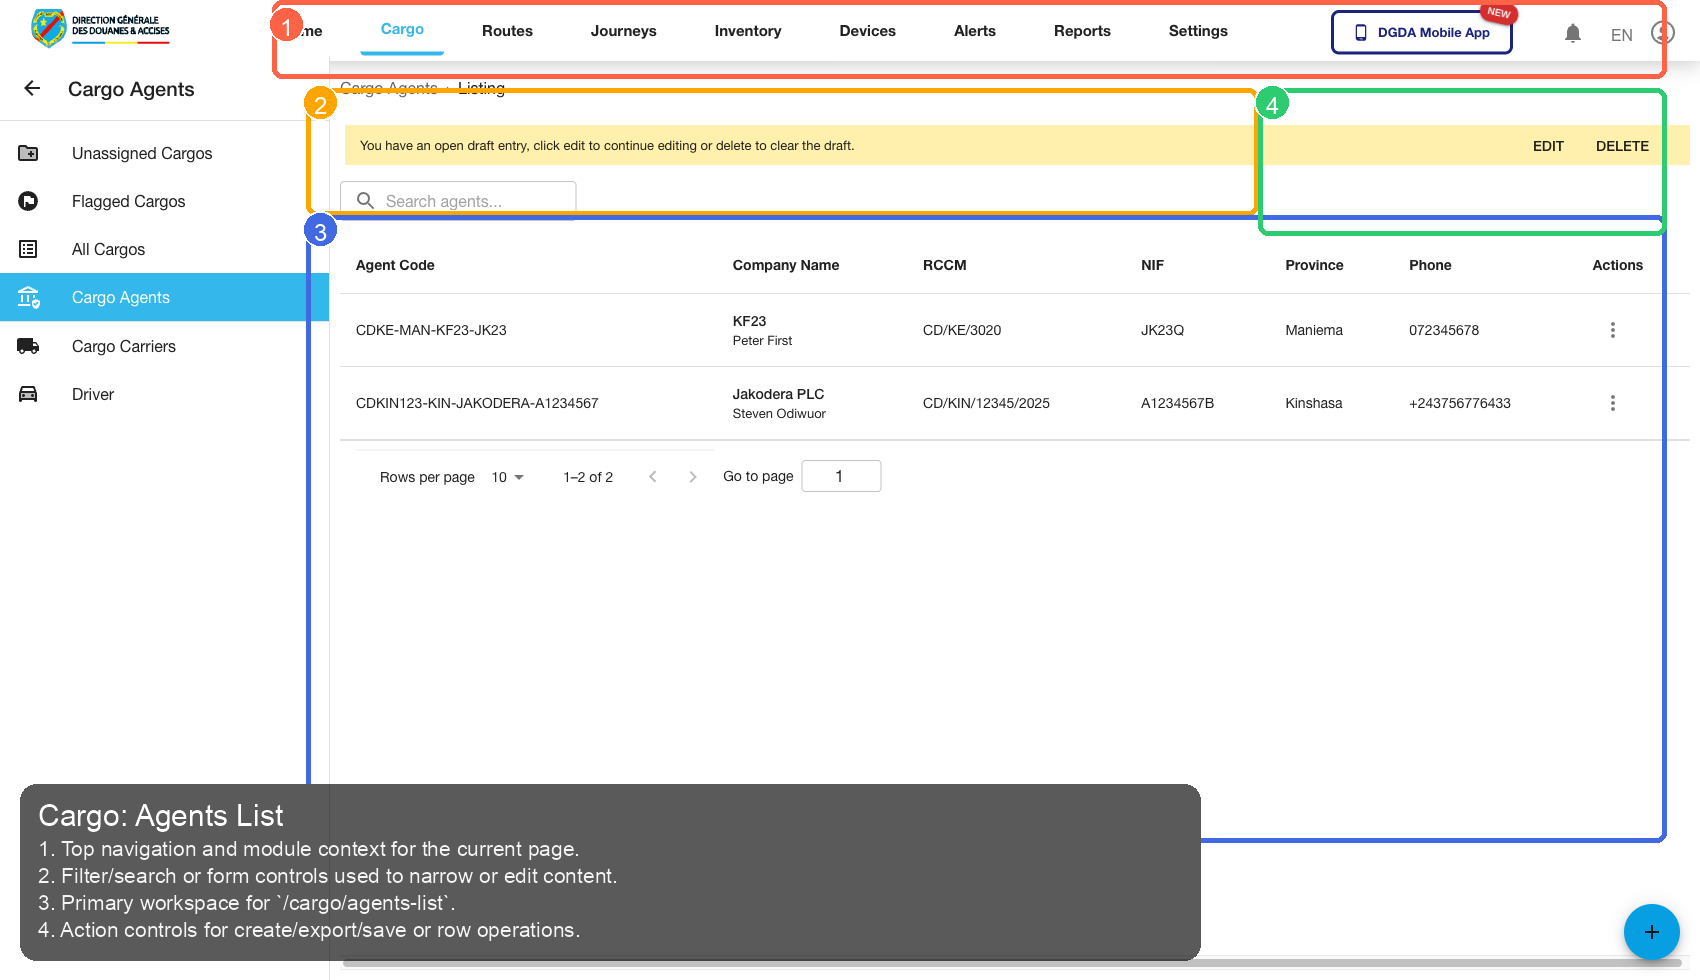Click the Unassigned Cargos folder icon
Screen dimensions: 1700x980
point(28,153)
